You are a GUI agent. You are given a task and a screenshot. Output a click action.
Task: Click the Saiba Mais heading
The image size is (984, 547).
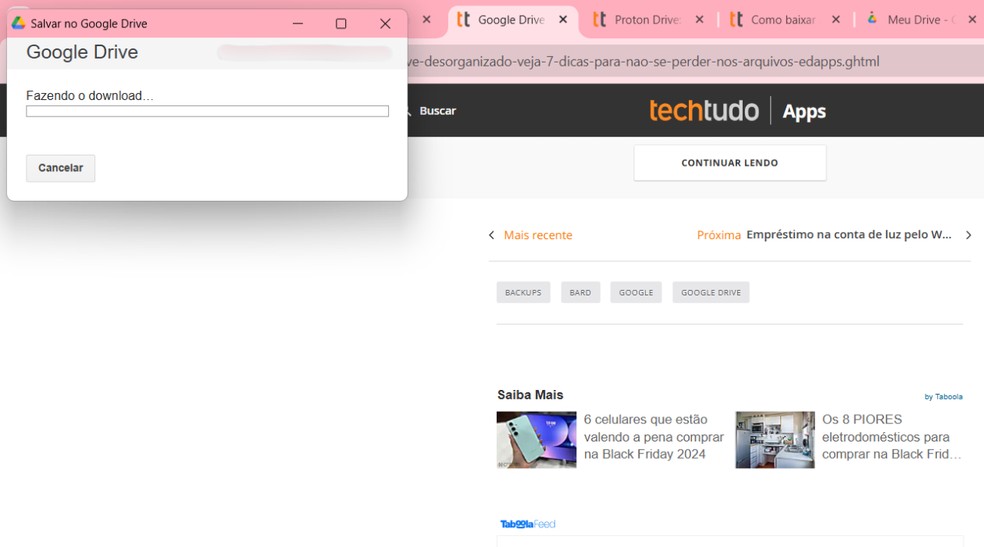(530, 395)
